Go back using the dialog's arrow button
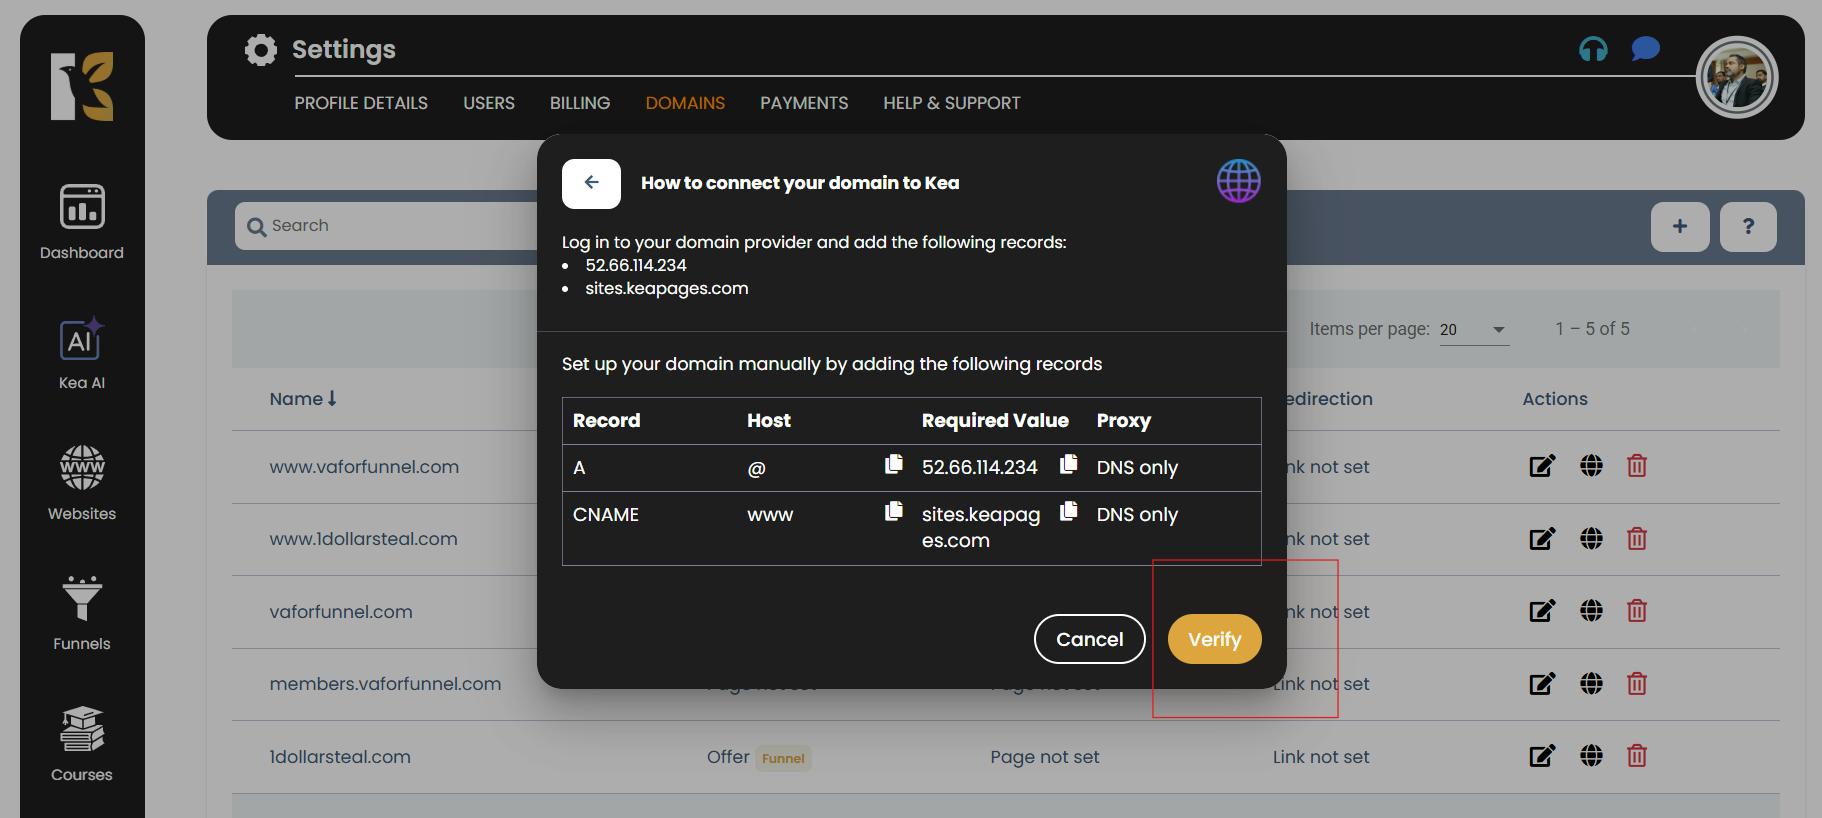 pos(591,183)
